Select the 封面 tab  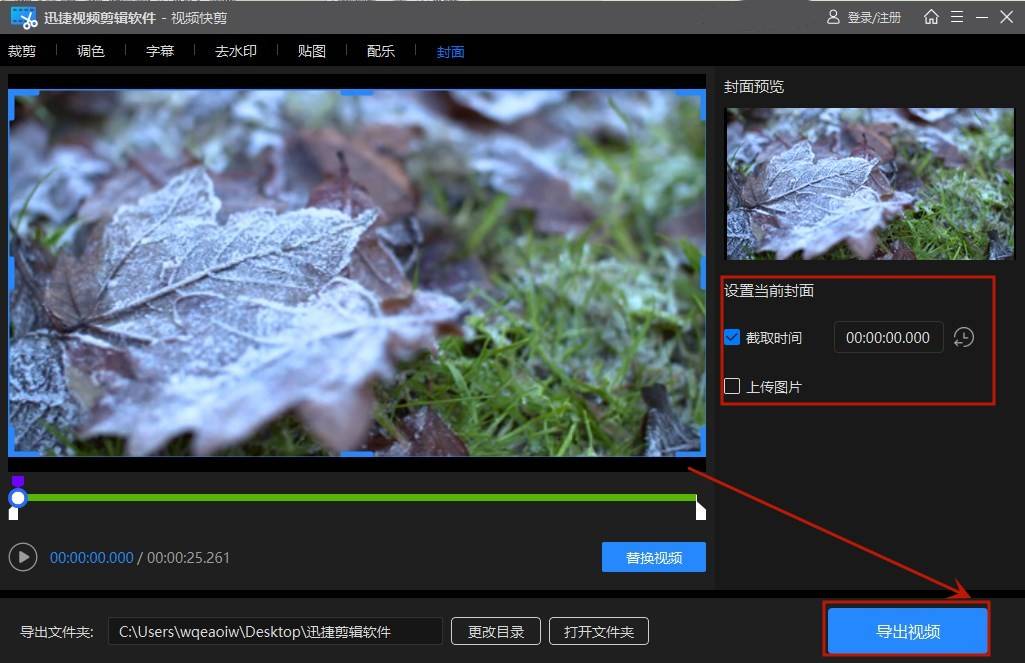(450, 52)
